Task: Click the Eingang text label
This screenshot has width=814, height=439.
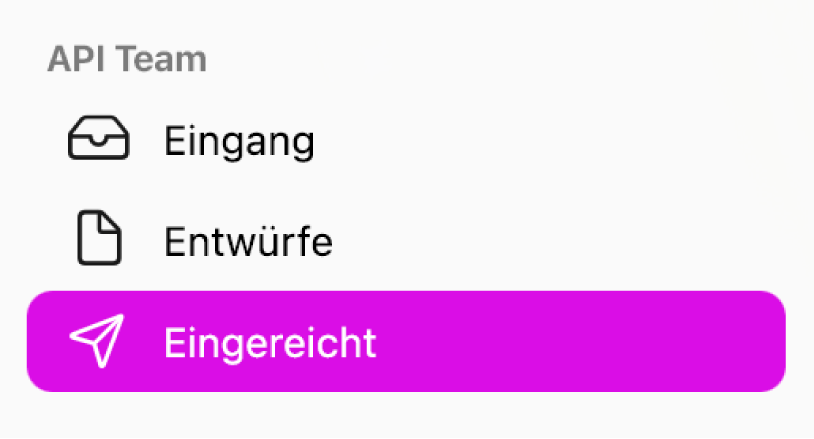Action: [239, 142]
